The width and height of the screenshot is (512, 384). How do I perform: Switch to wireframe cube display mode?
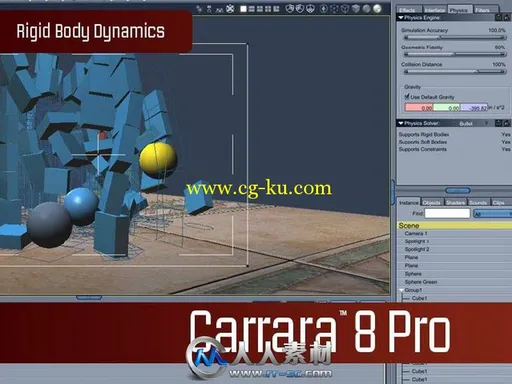pos(345,9)
